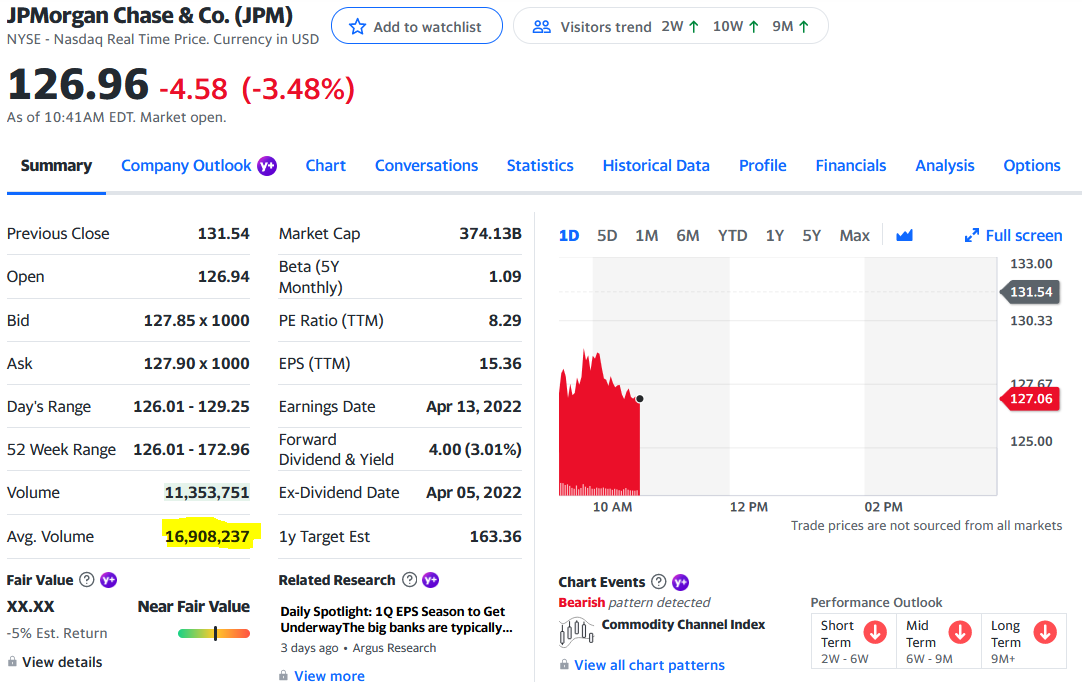Select the 5Y chart range
This screenshot has height=682, width=1082.
pyautogui.click(x=812, y=235)
